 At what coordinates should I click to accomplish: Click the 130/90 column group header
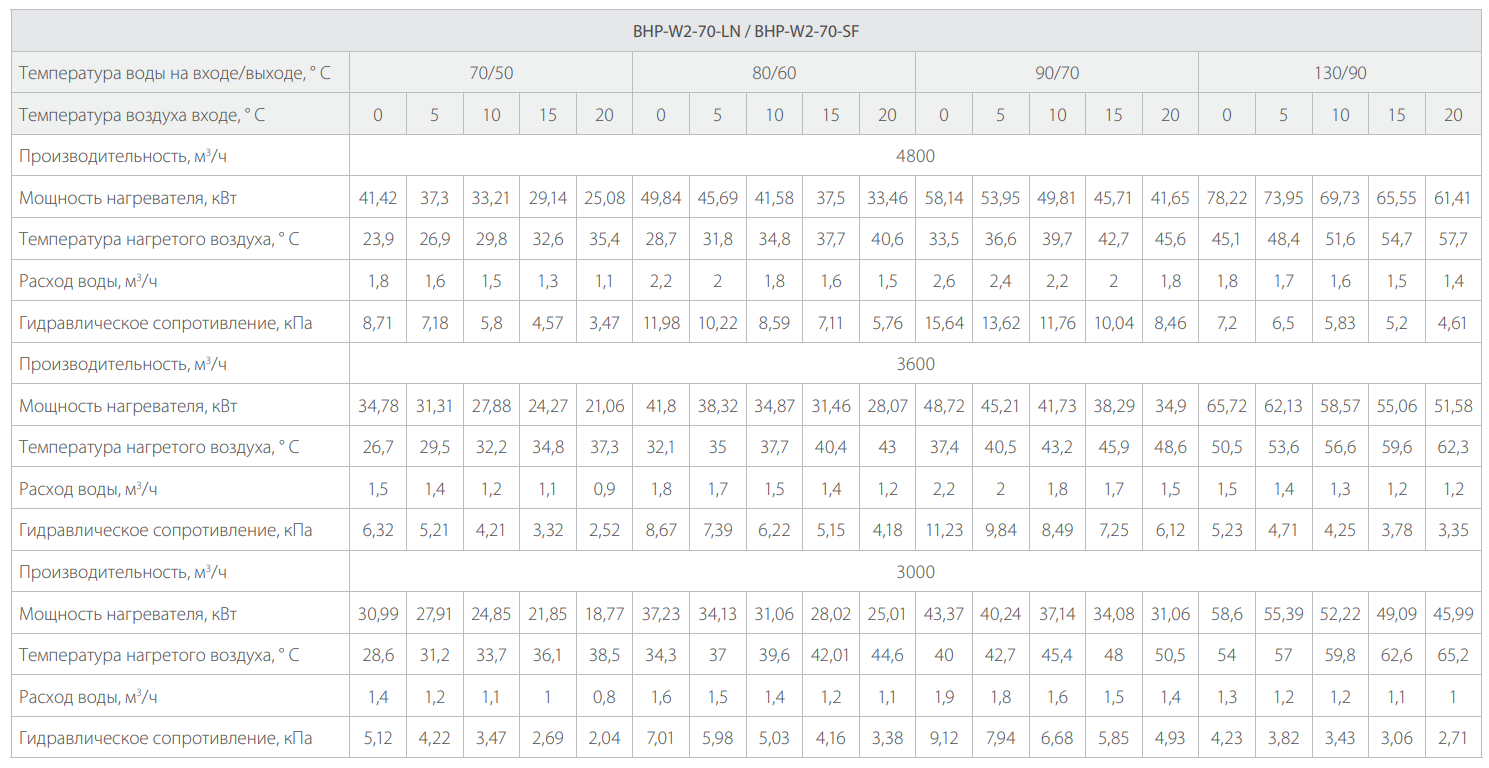coord(1340,73)
